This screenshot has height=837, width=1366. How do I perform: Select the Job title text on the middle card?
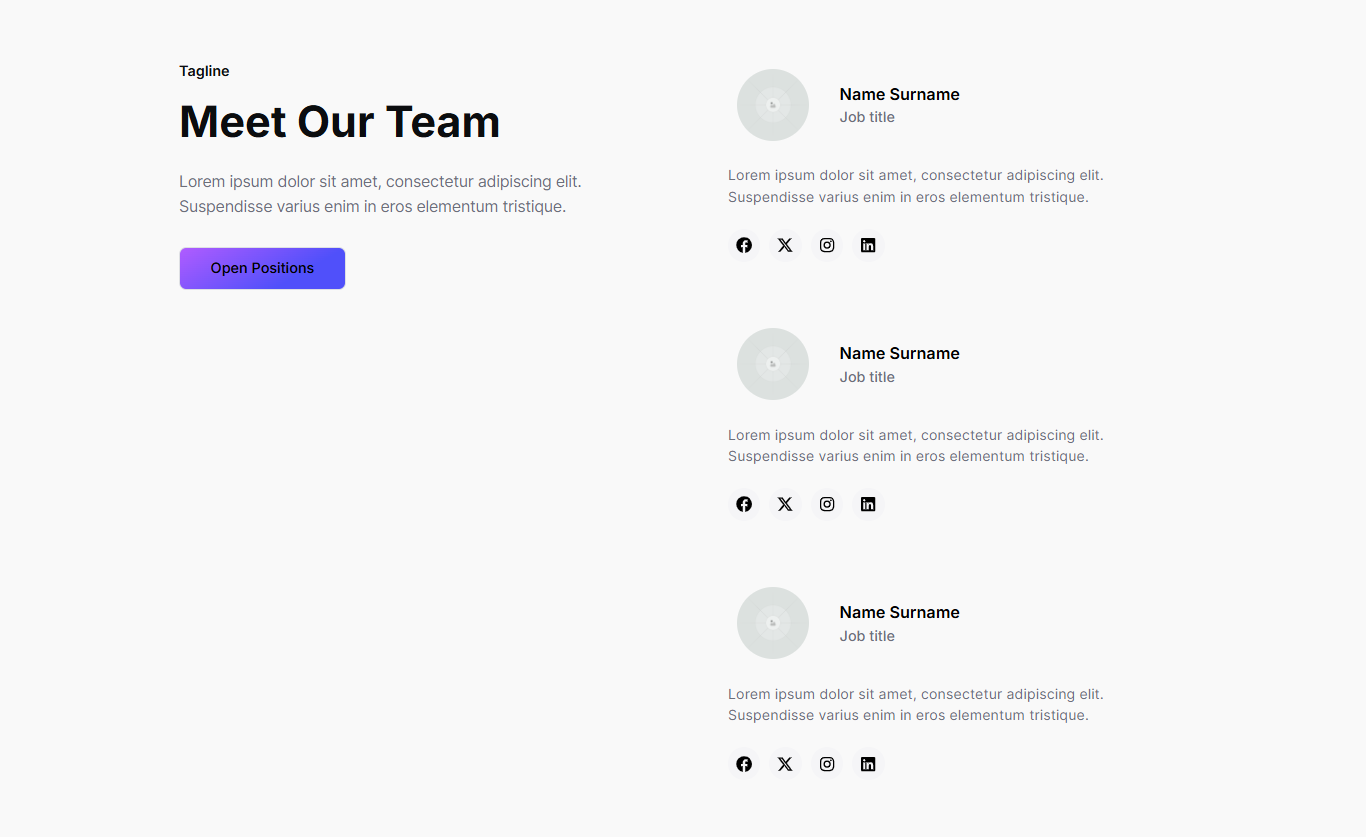click(867, 377)
